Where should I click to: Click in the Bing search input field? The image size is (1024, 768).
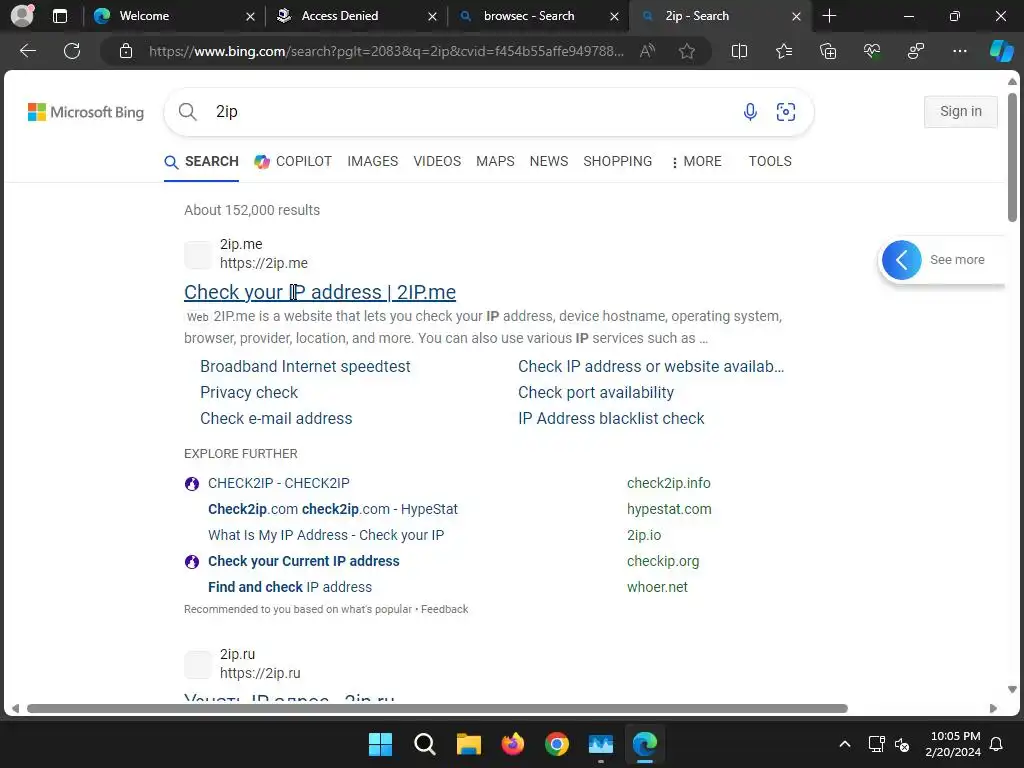coord(470,112)
